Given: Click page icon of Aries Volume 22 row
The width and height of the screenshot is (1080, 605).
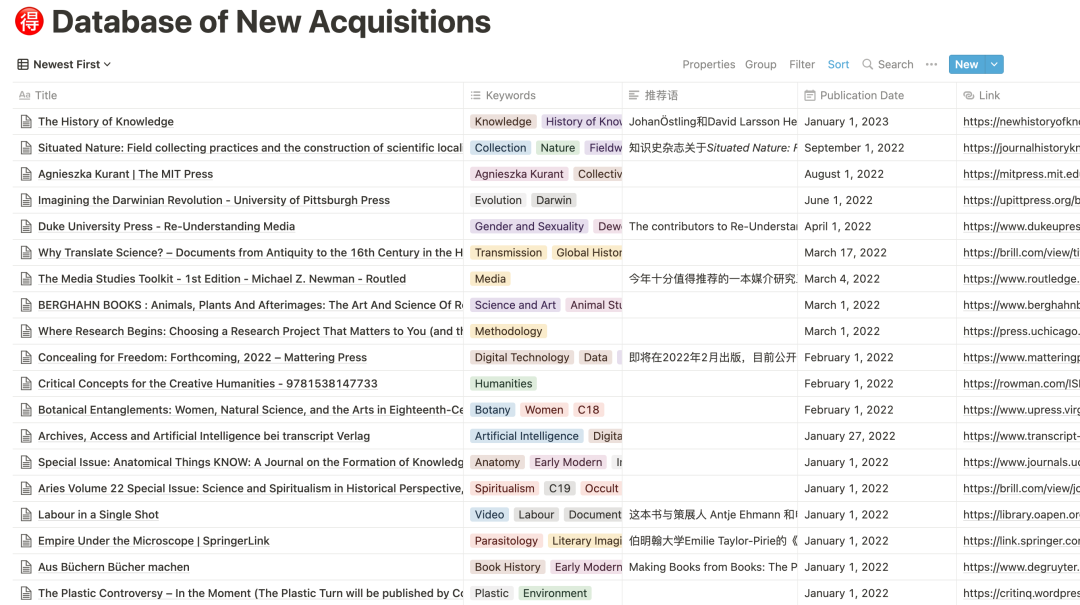Looking at the screenshot, I should 26,489.
